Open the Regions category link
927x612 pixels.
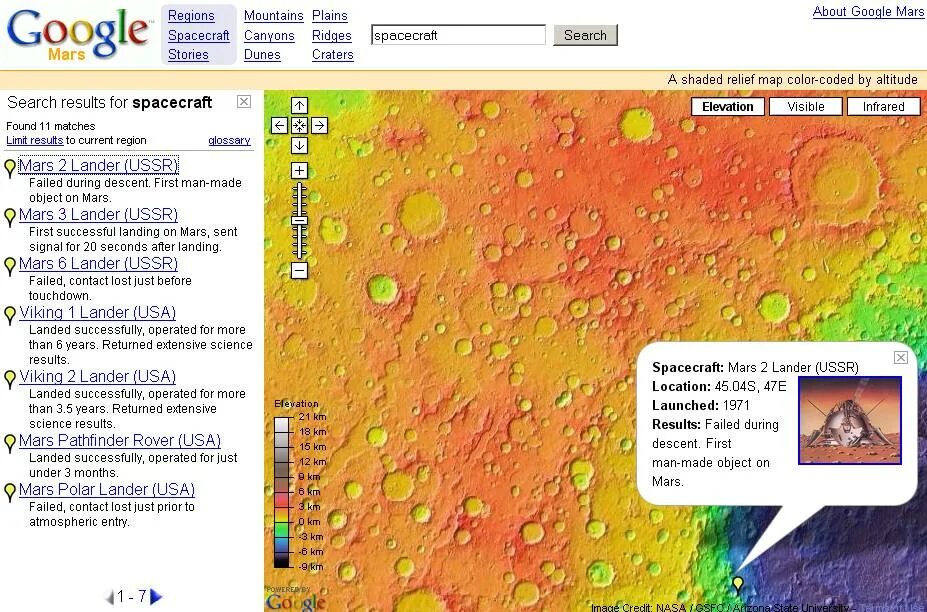click(x=191, y=16)
